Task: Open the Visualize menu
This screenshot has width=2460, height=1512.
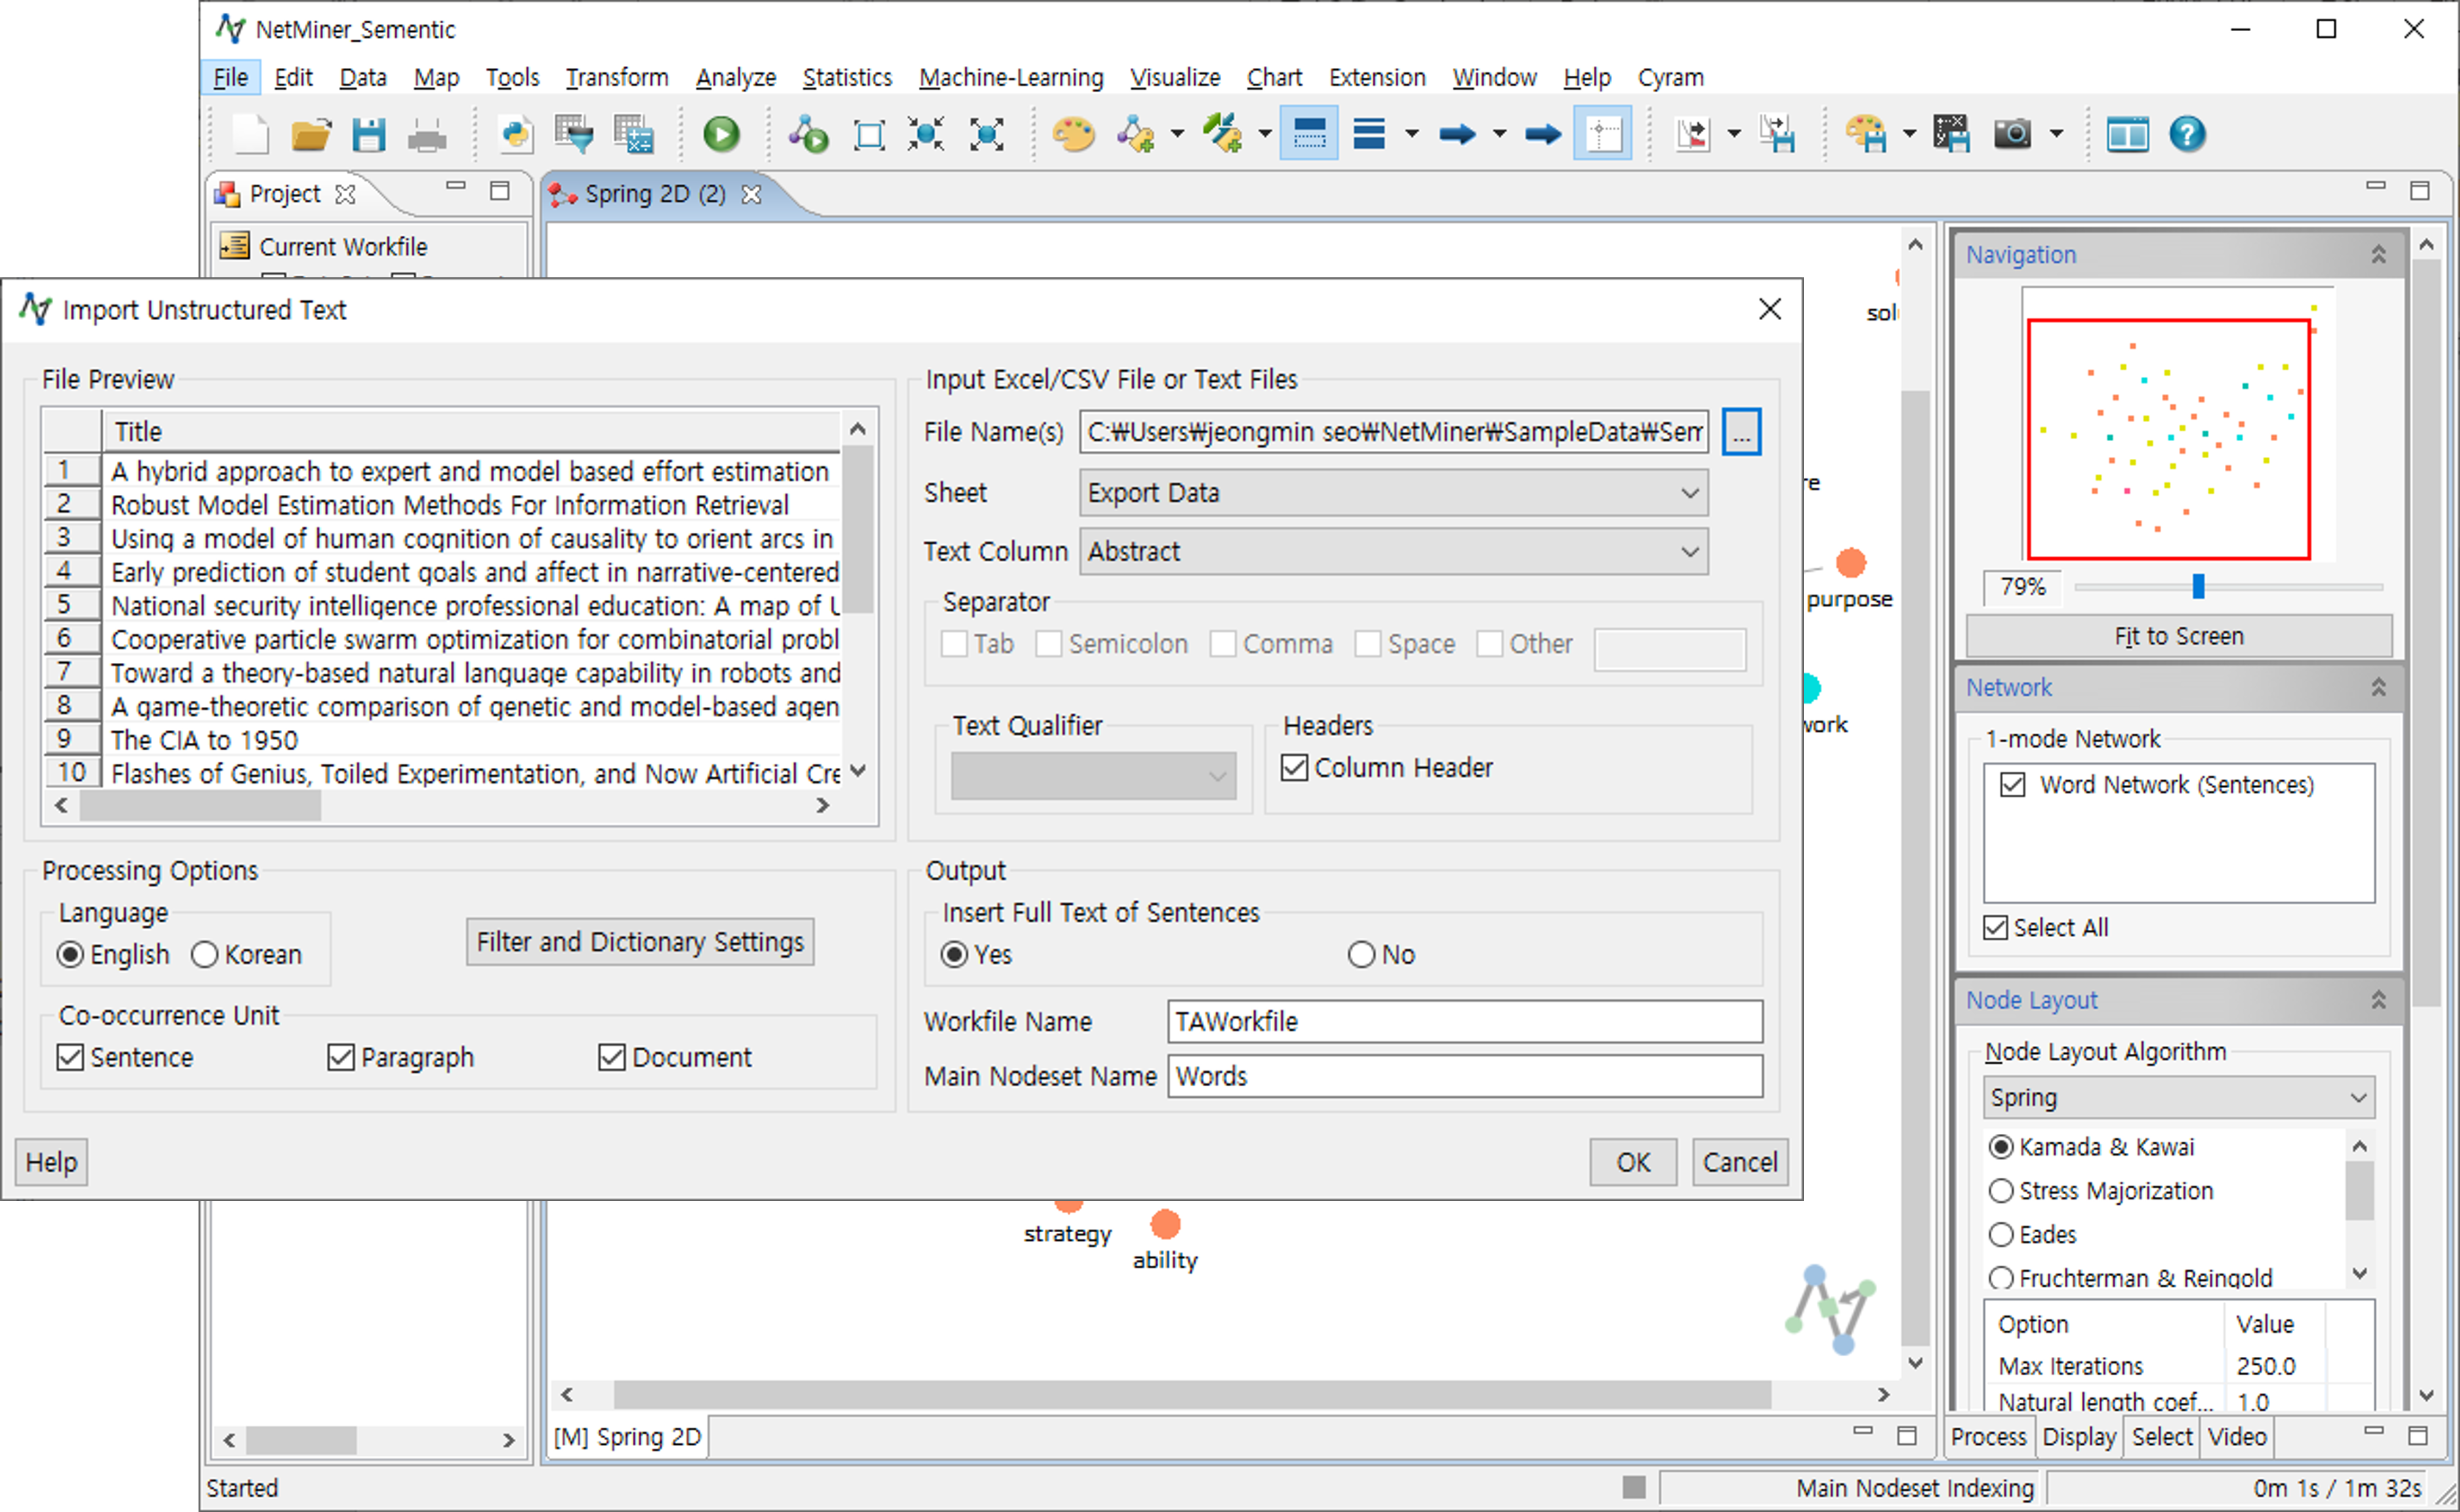Action: click(x=1175, y=77)
